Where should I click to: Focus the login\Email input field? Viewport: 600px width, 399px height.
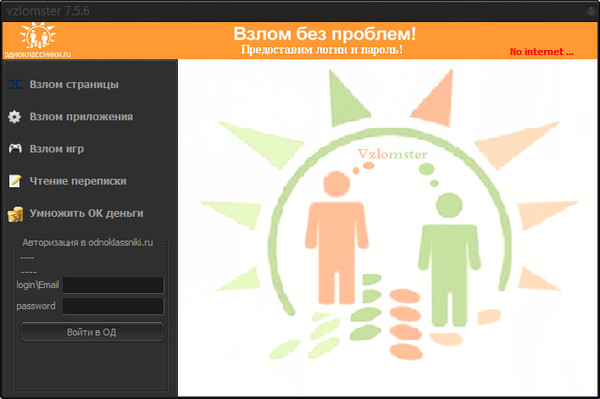pyautogui.click(x=113, y=285)
